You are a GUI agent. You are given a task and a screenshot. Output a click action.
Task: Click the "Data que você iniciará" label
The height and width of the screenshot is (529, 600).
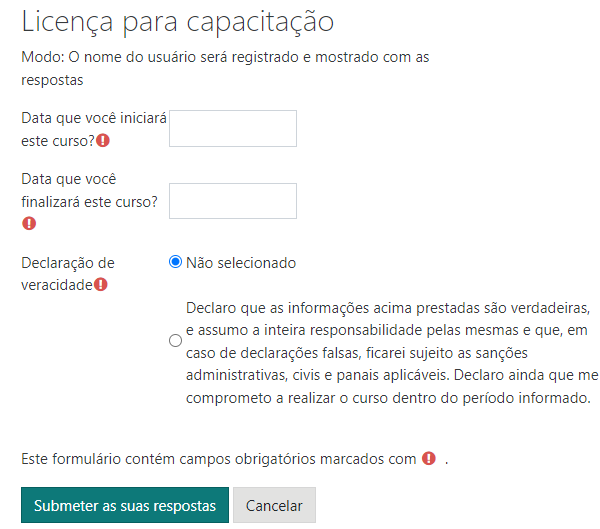94,118
